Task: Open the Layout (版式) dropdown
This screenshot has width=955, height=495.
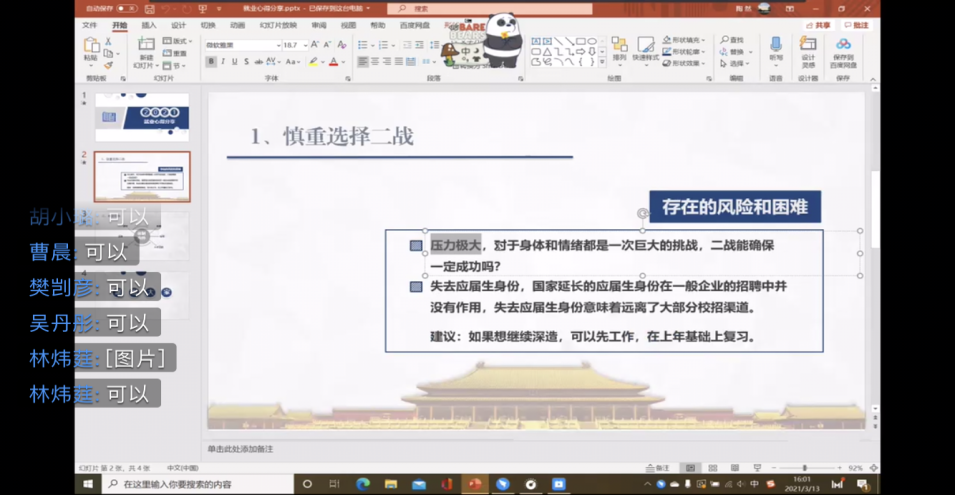Action: [177, 41]
